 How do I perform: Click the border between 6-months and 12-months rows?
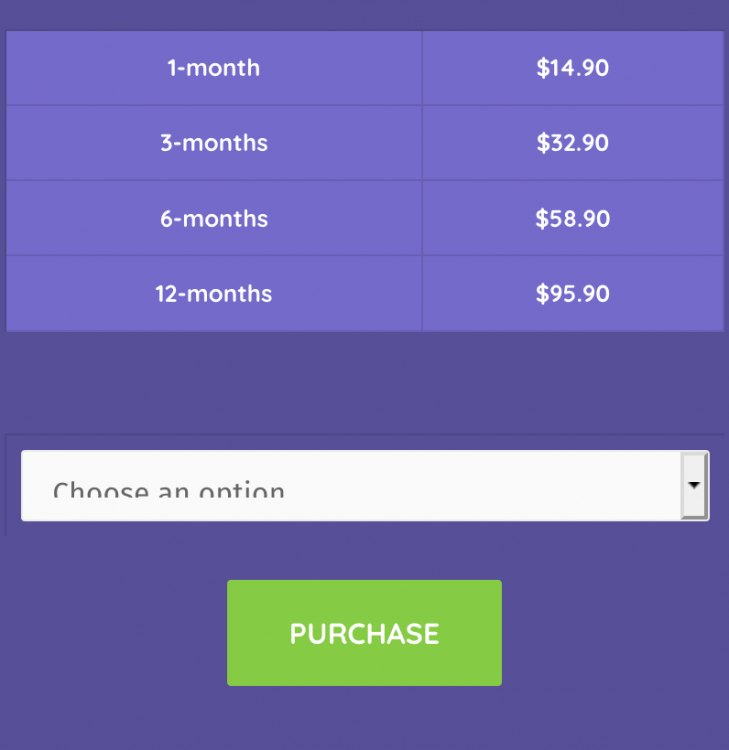pos(213,256)
